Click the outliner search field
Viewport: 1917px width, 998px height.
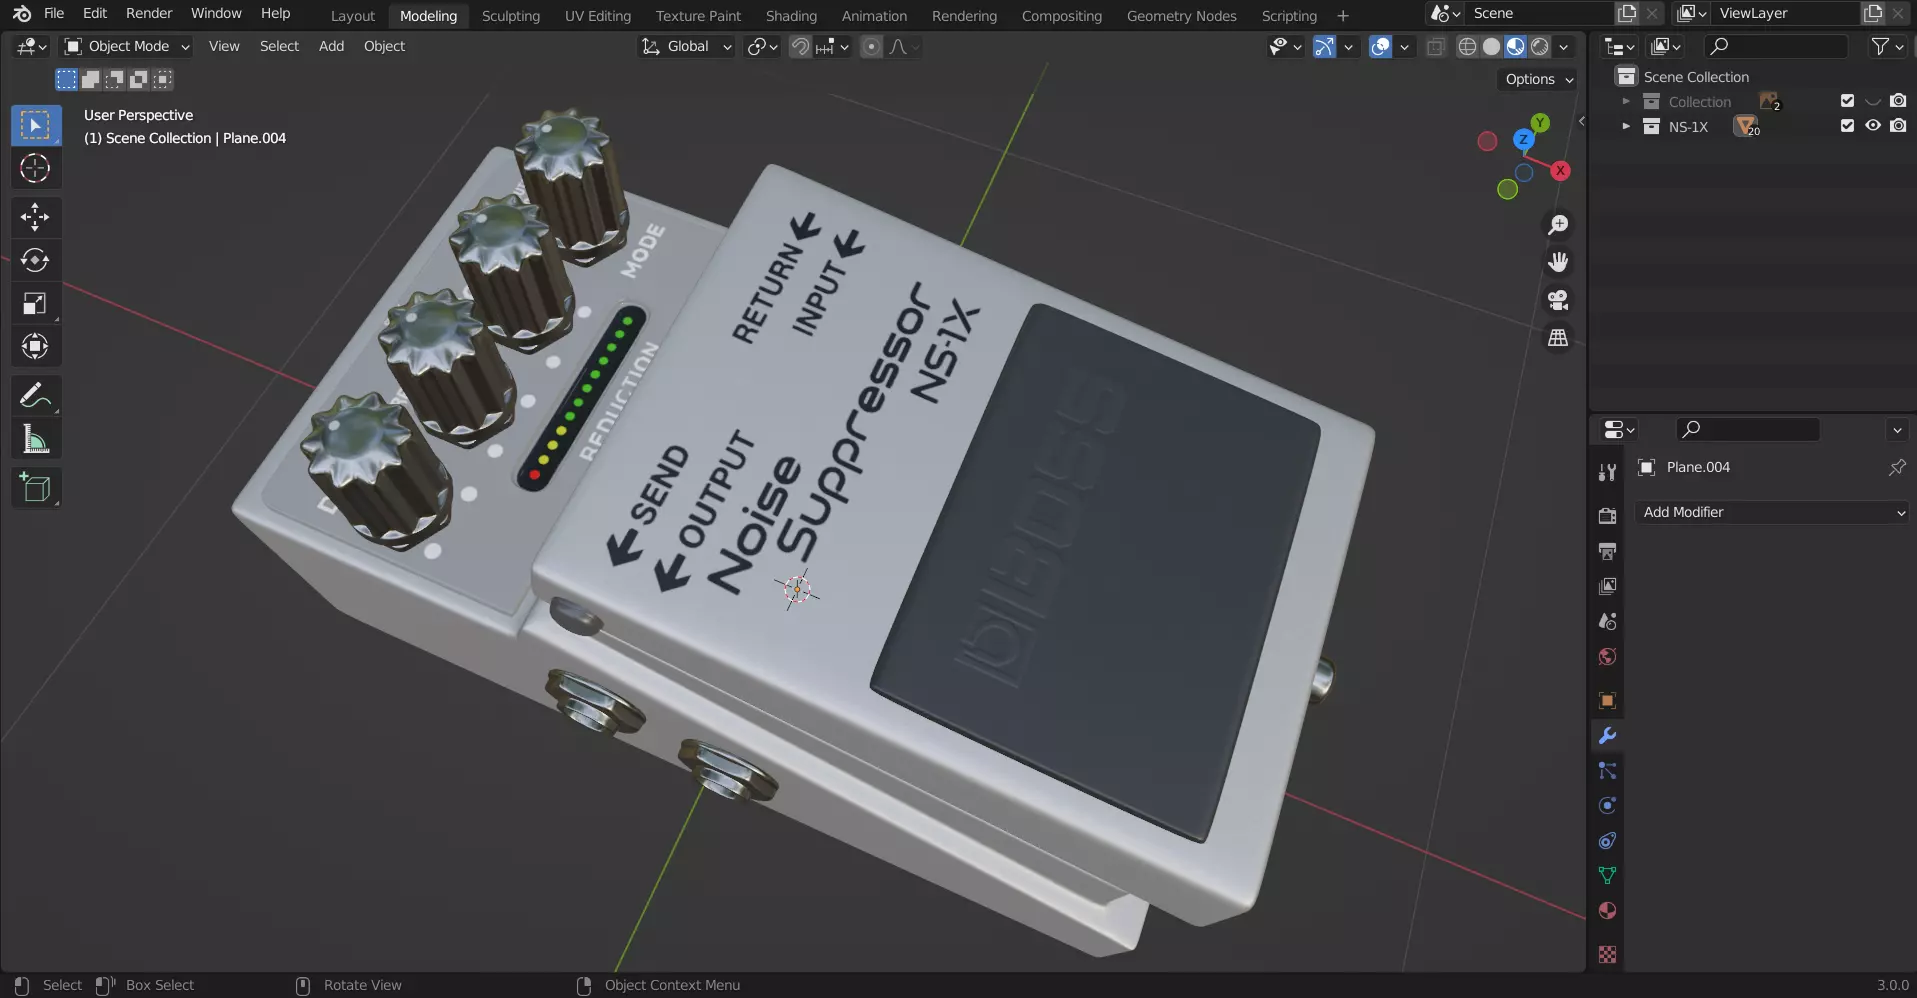pyautogui.click(x=1777, y=47)
